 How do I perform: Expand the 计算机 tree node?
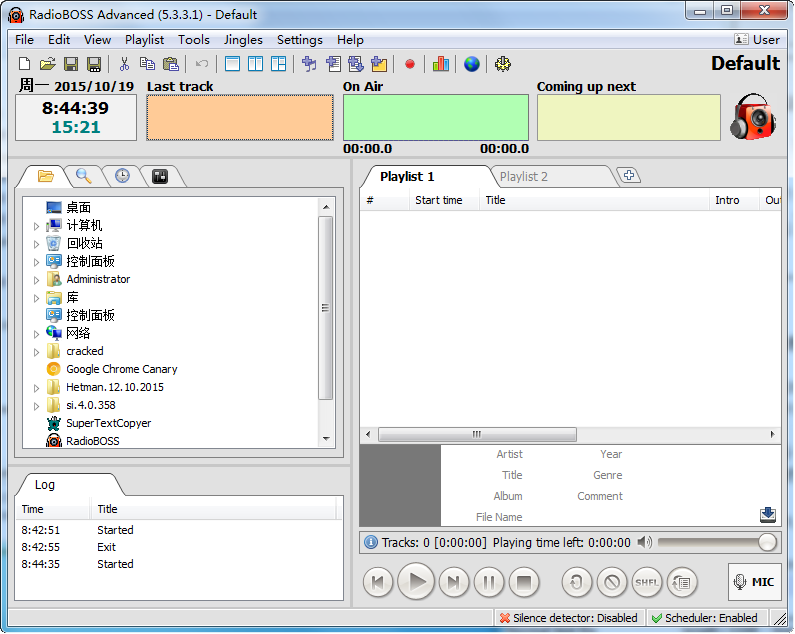tap(37, 226)
